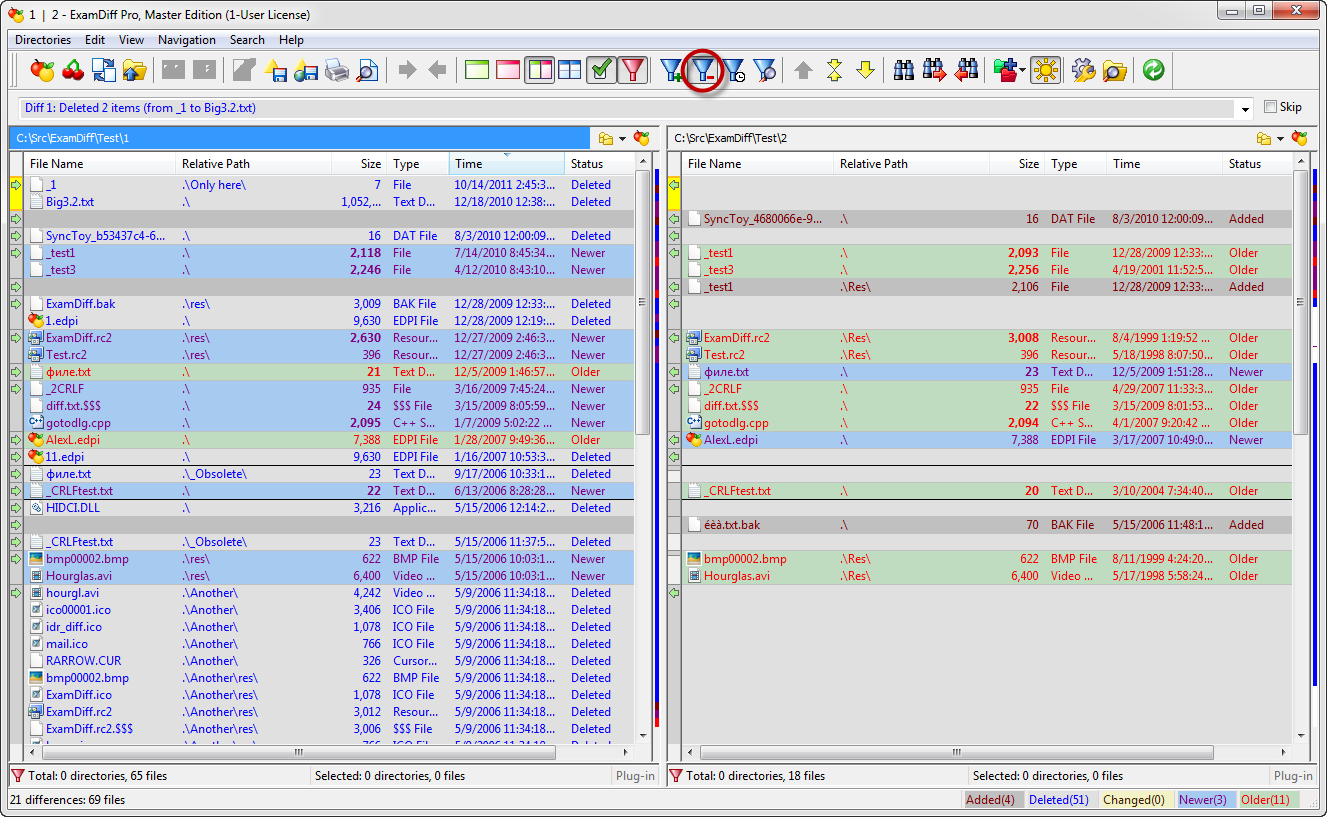
Task: Toggle the green checkmark toolbar button
Action: pyautogui.click(x=601, y=70)
